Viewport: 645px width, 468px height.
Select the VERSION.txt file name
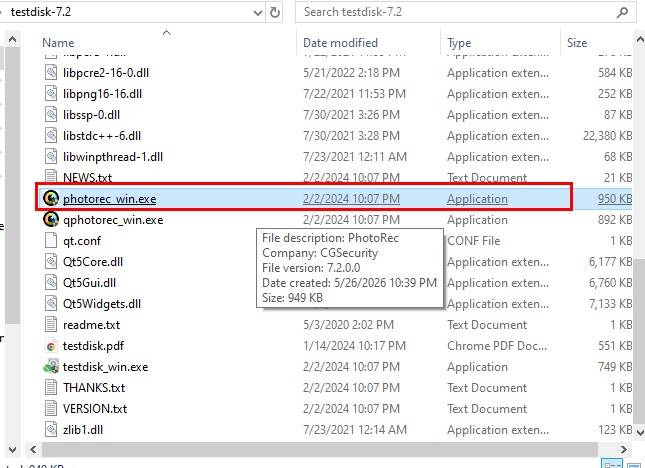(x=95, y=409)
